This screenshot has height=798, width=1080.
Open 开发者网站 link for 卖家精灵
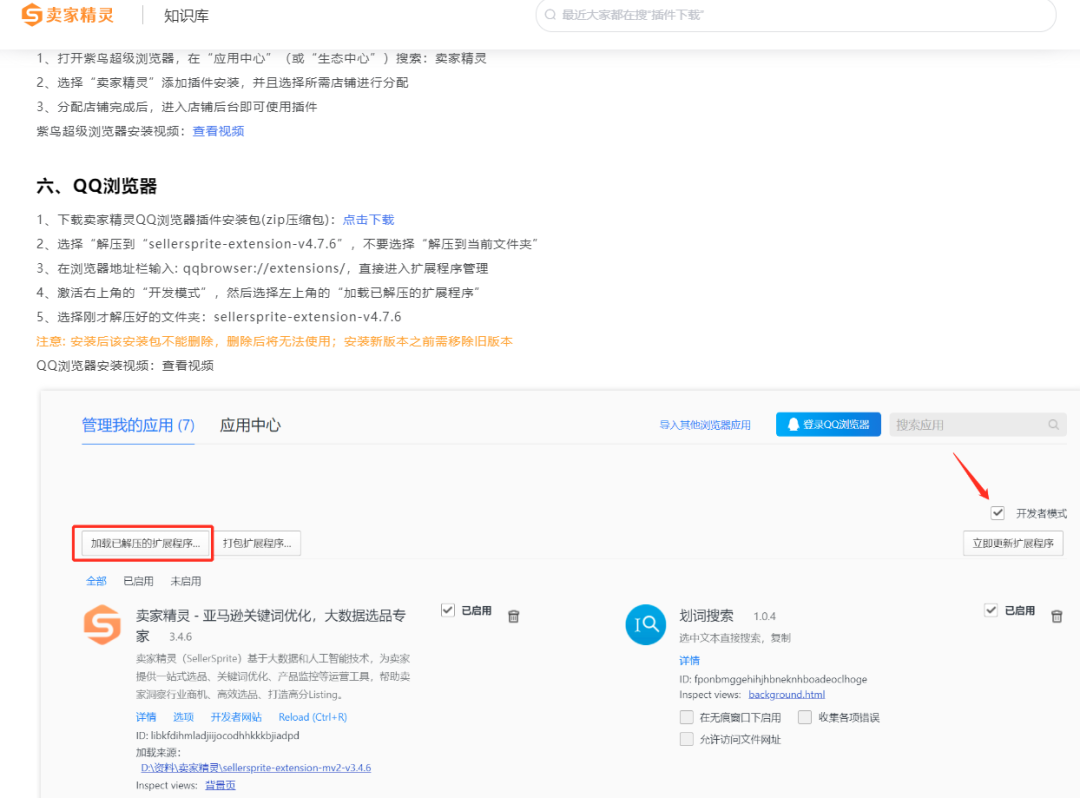(x=236, y=717)
